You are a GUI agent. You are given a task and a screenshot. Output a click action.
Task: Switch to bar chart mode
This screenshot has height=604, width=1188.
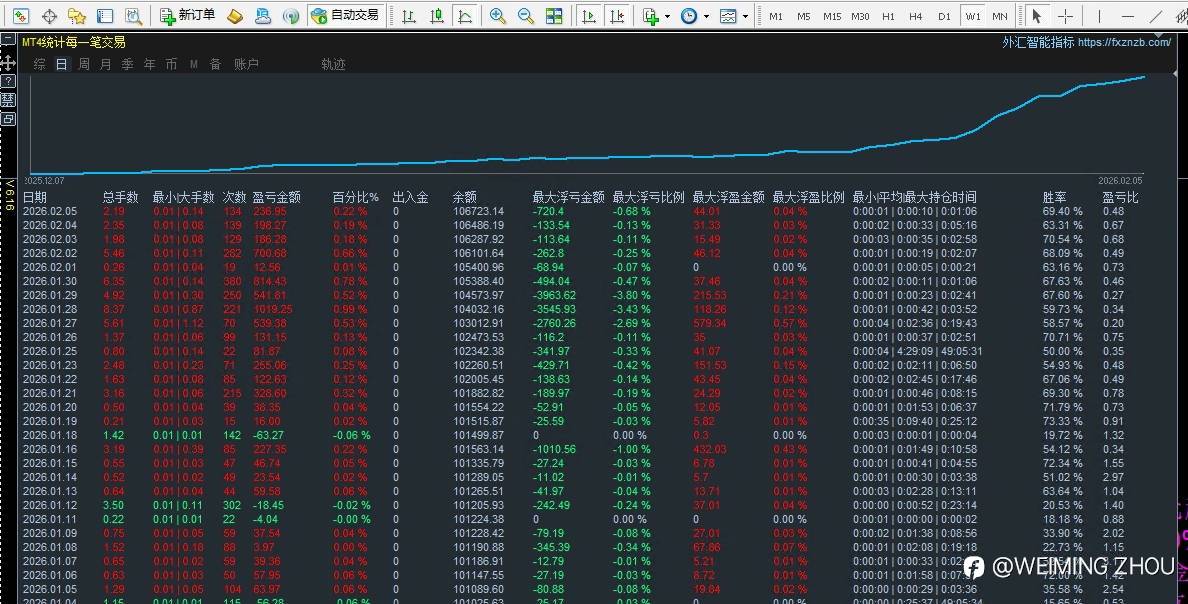[408, 15]
